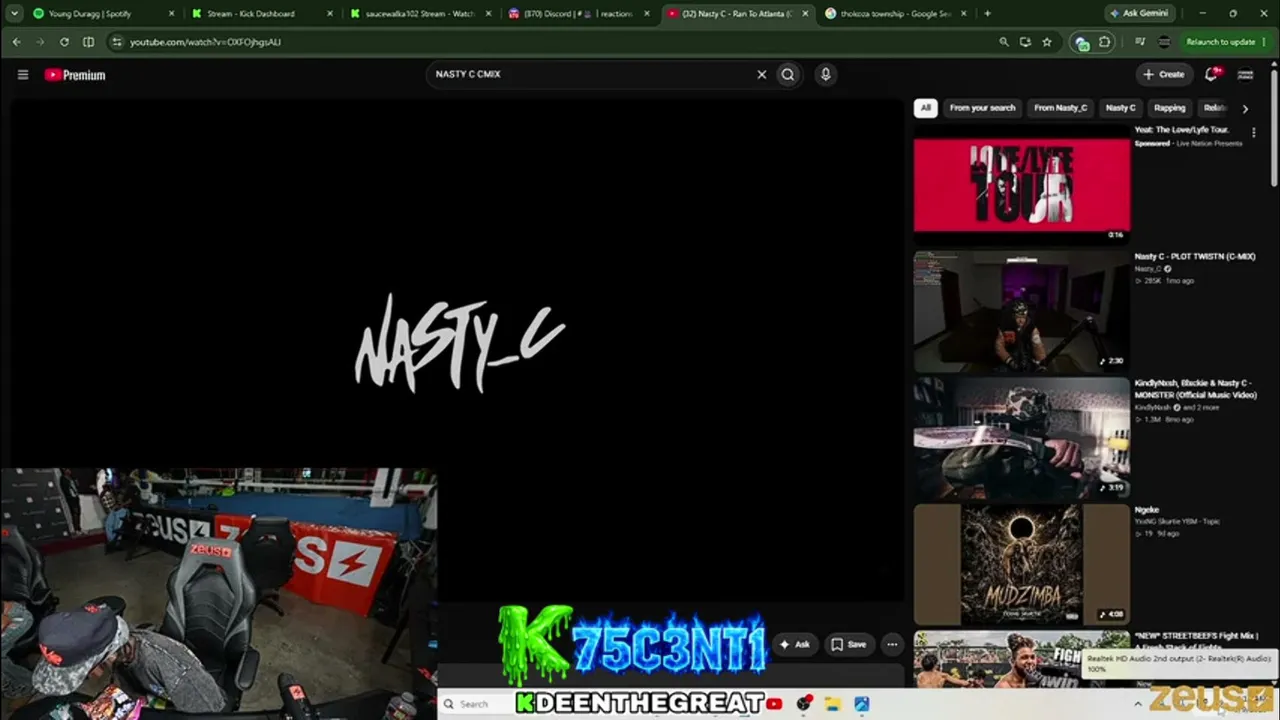Viewport: 1280px width, 720px height.
Task: View site information for youtube.com
Action: [x=117, y=42]
